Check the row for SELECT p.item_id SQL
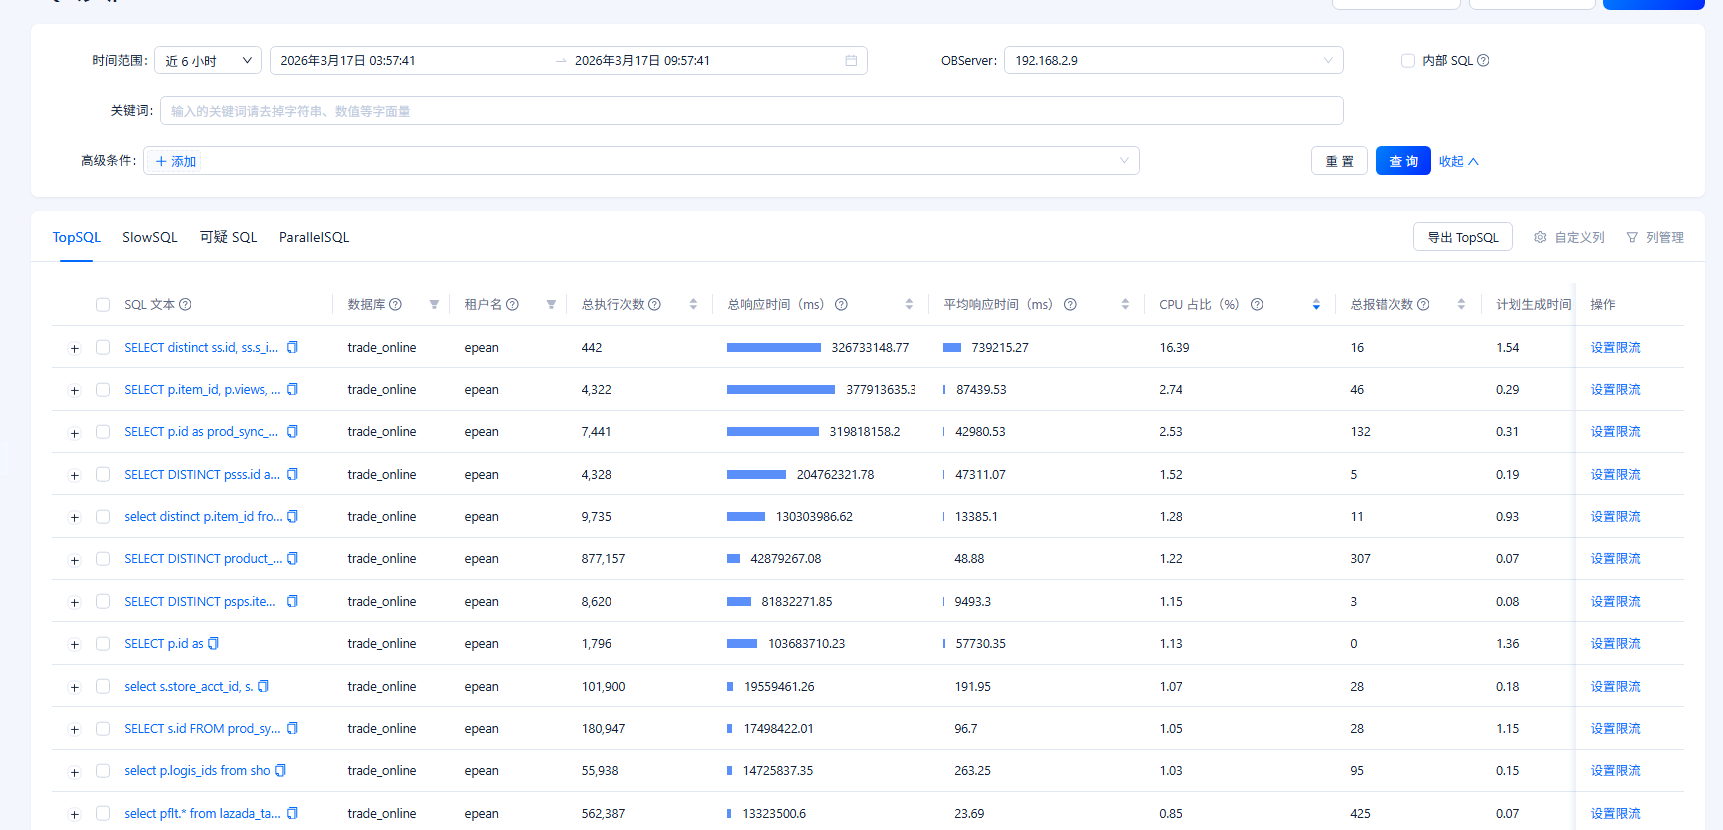The height and width of the screenshot is (830, 1723). (103, 390)
